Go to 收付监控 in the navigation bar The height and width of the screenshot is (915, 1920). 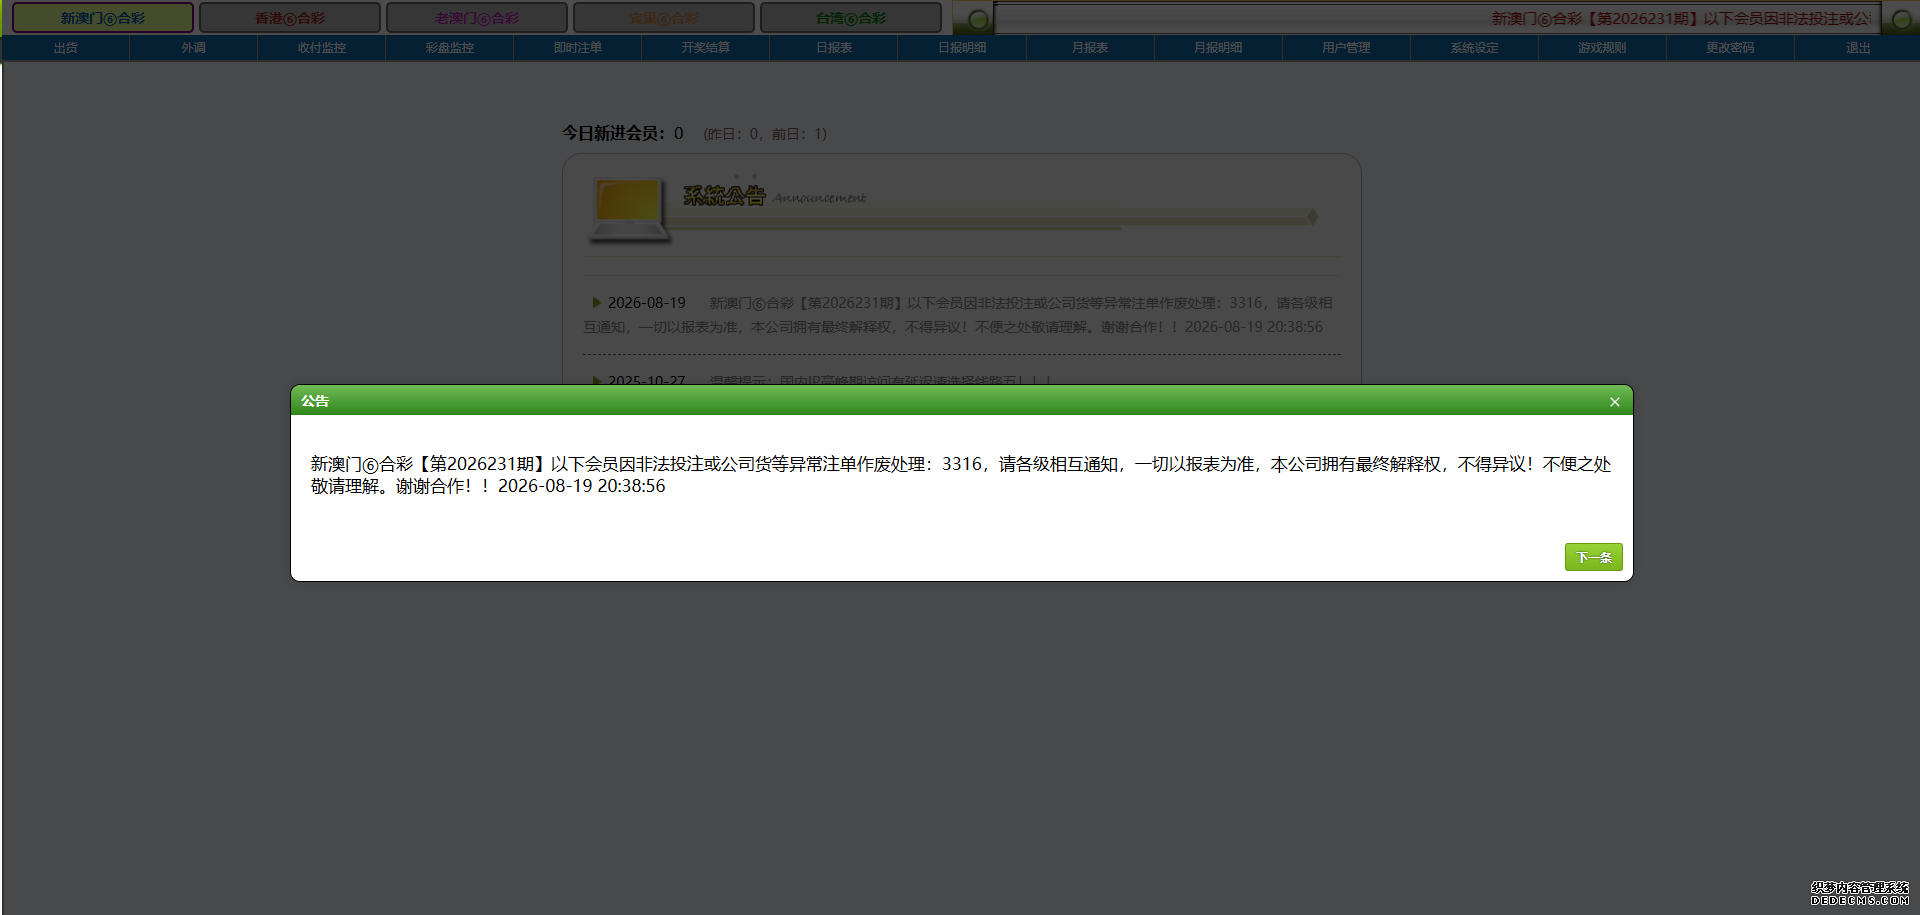322,48
